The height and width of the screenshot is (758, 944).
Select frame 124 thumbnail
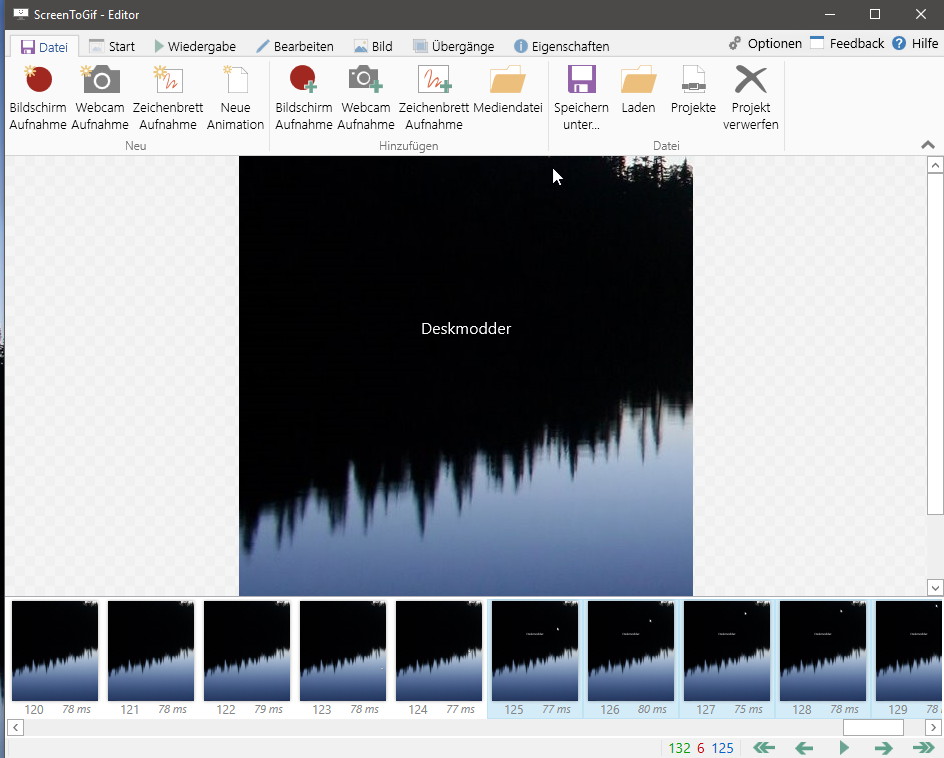pos(439,651)
